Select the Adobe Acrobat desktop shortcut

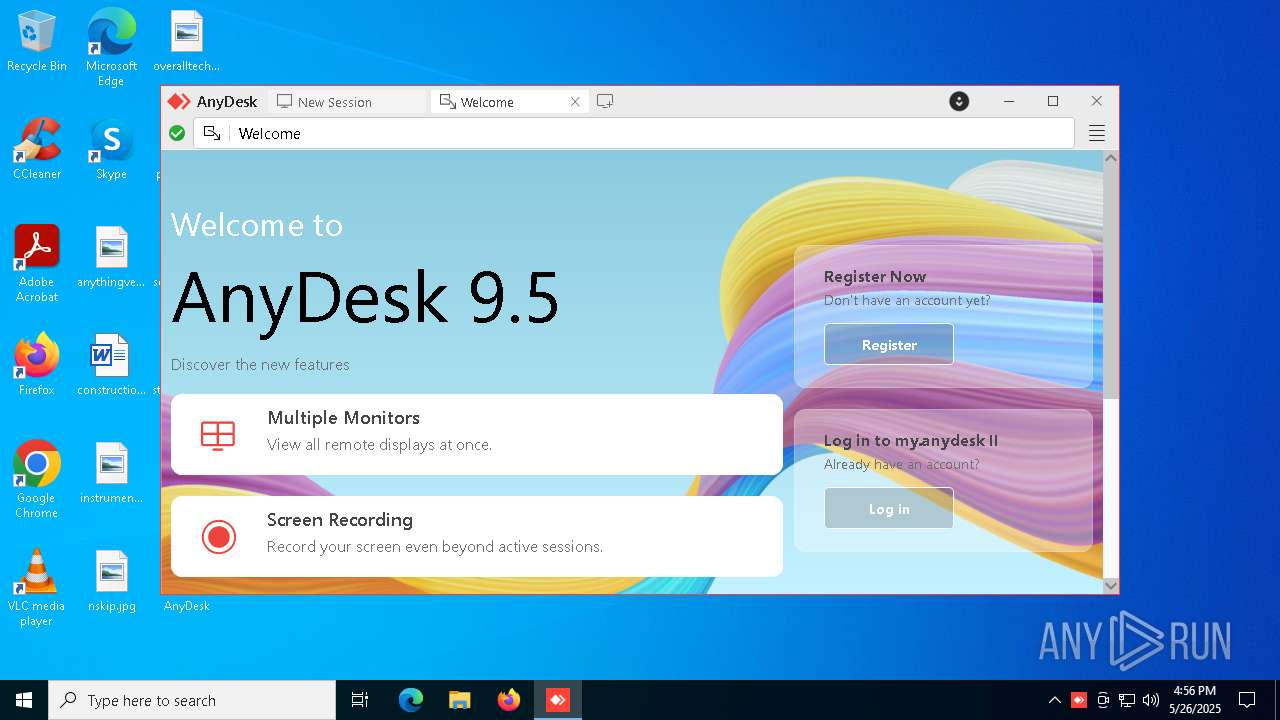pyautogui.click(x=37, y=263)
